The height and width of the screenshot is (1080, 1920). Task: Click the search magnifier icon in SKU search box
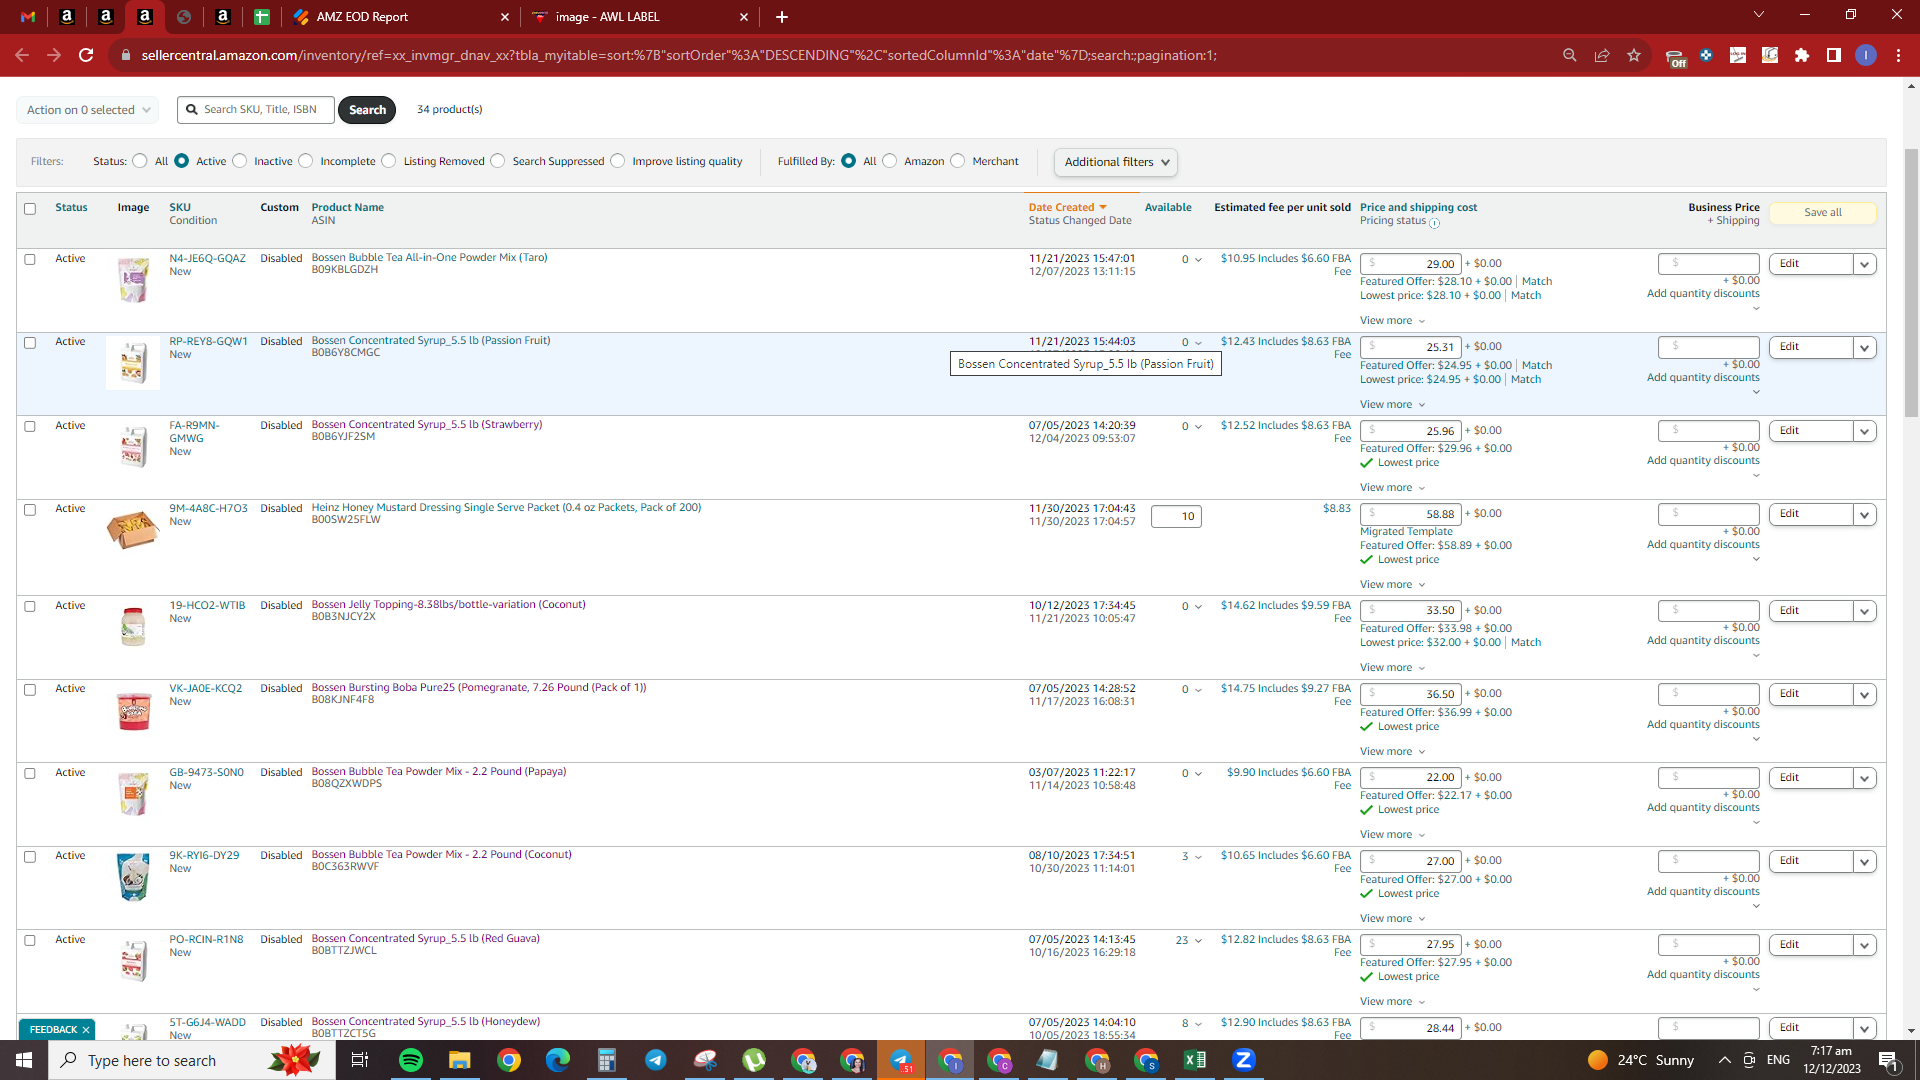191,110
